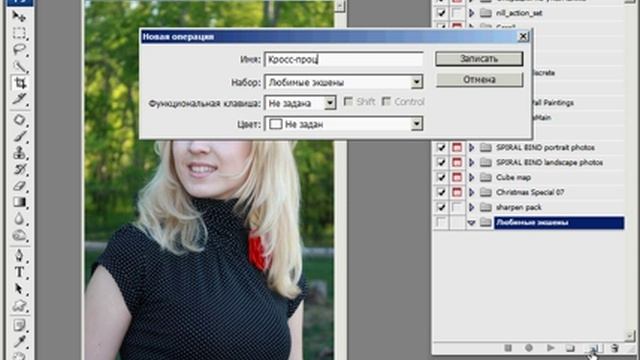Select the Любимые экшены set row

click(559, 223)
